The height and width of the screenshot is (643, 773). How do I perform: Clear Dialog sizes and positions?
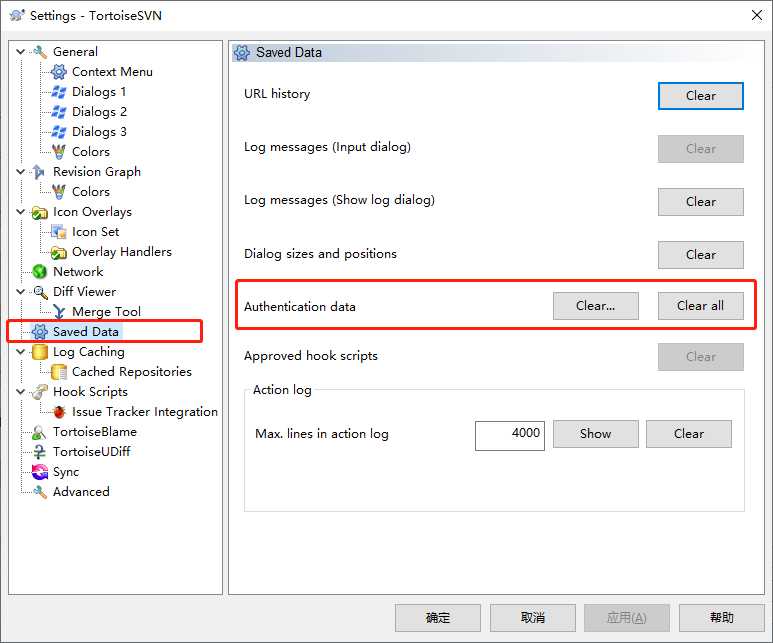pyautogui.click(x=701, y=255)
